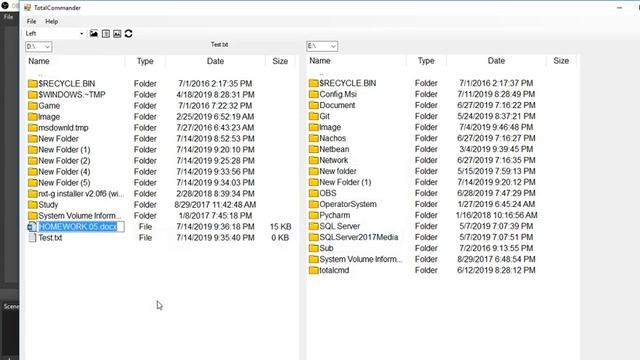The width and height of the screenshot is (640, 360).
Task: Select the Test.txt file
Action: click(45, 238)
